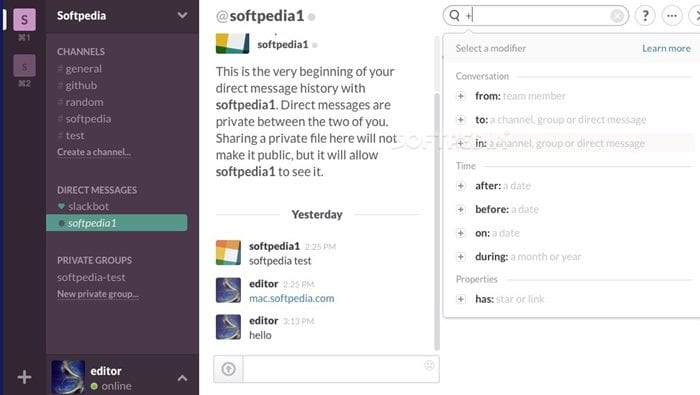Viewport: 700px width, 395px height.
Task: Click the plus beside 'after:' modifier
Action: tap(461, 186)
